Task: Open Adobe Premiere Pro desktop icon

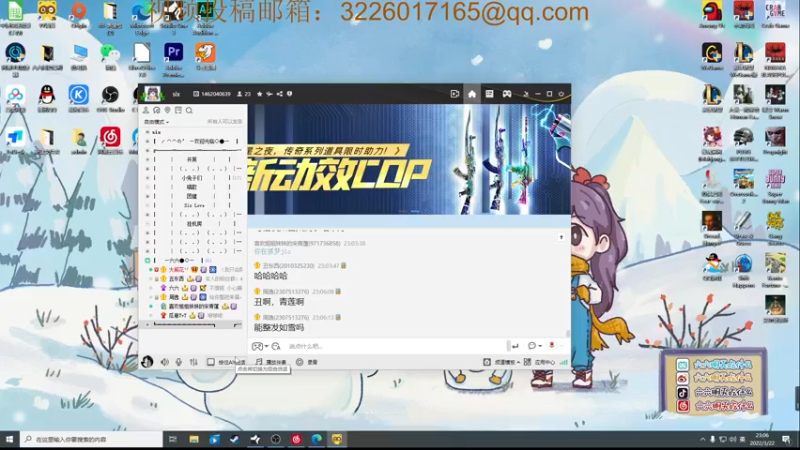Action: [173, 59]
